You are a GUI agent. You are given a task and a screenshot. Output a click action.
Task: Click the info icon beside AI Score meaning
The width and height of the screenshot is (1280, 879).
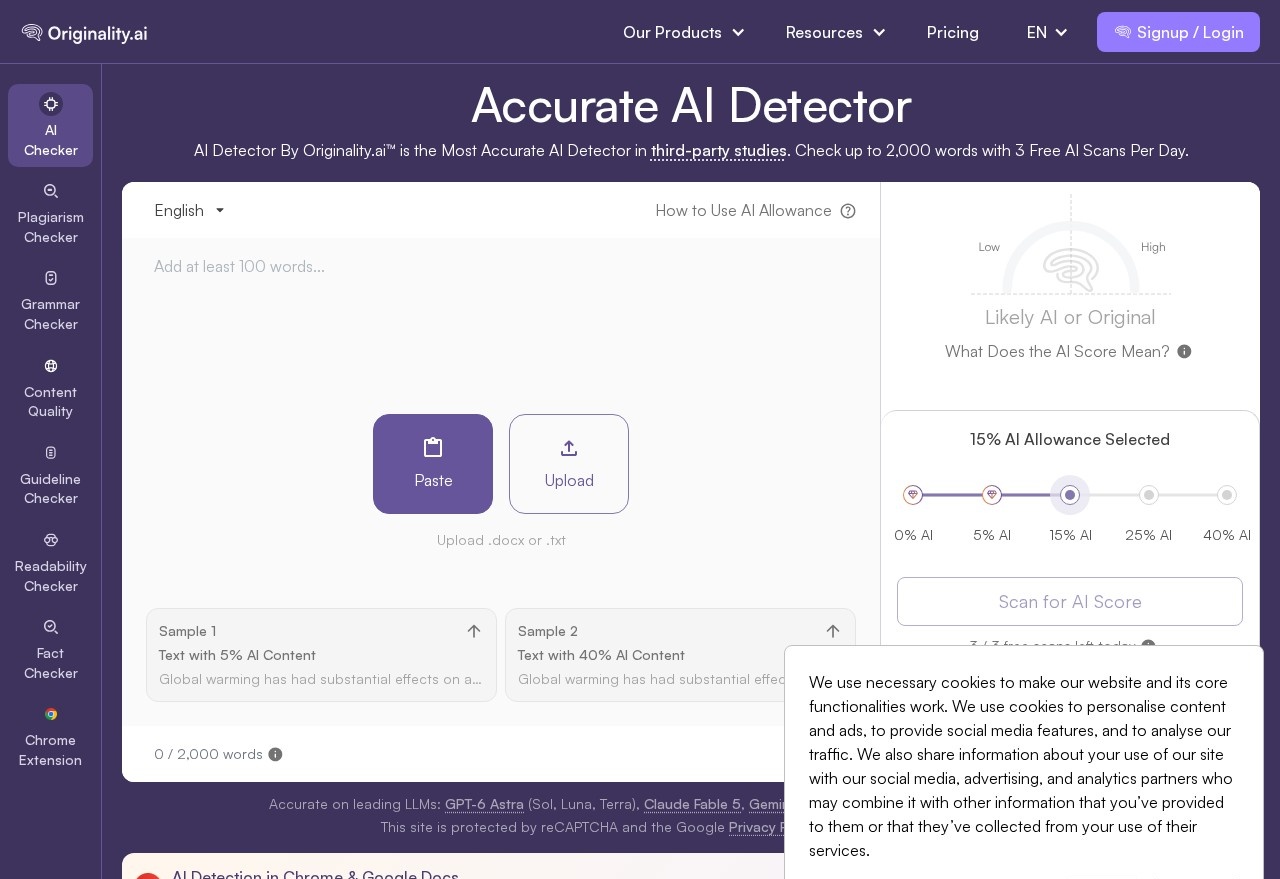1184,352
